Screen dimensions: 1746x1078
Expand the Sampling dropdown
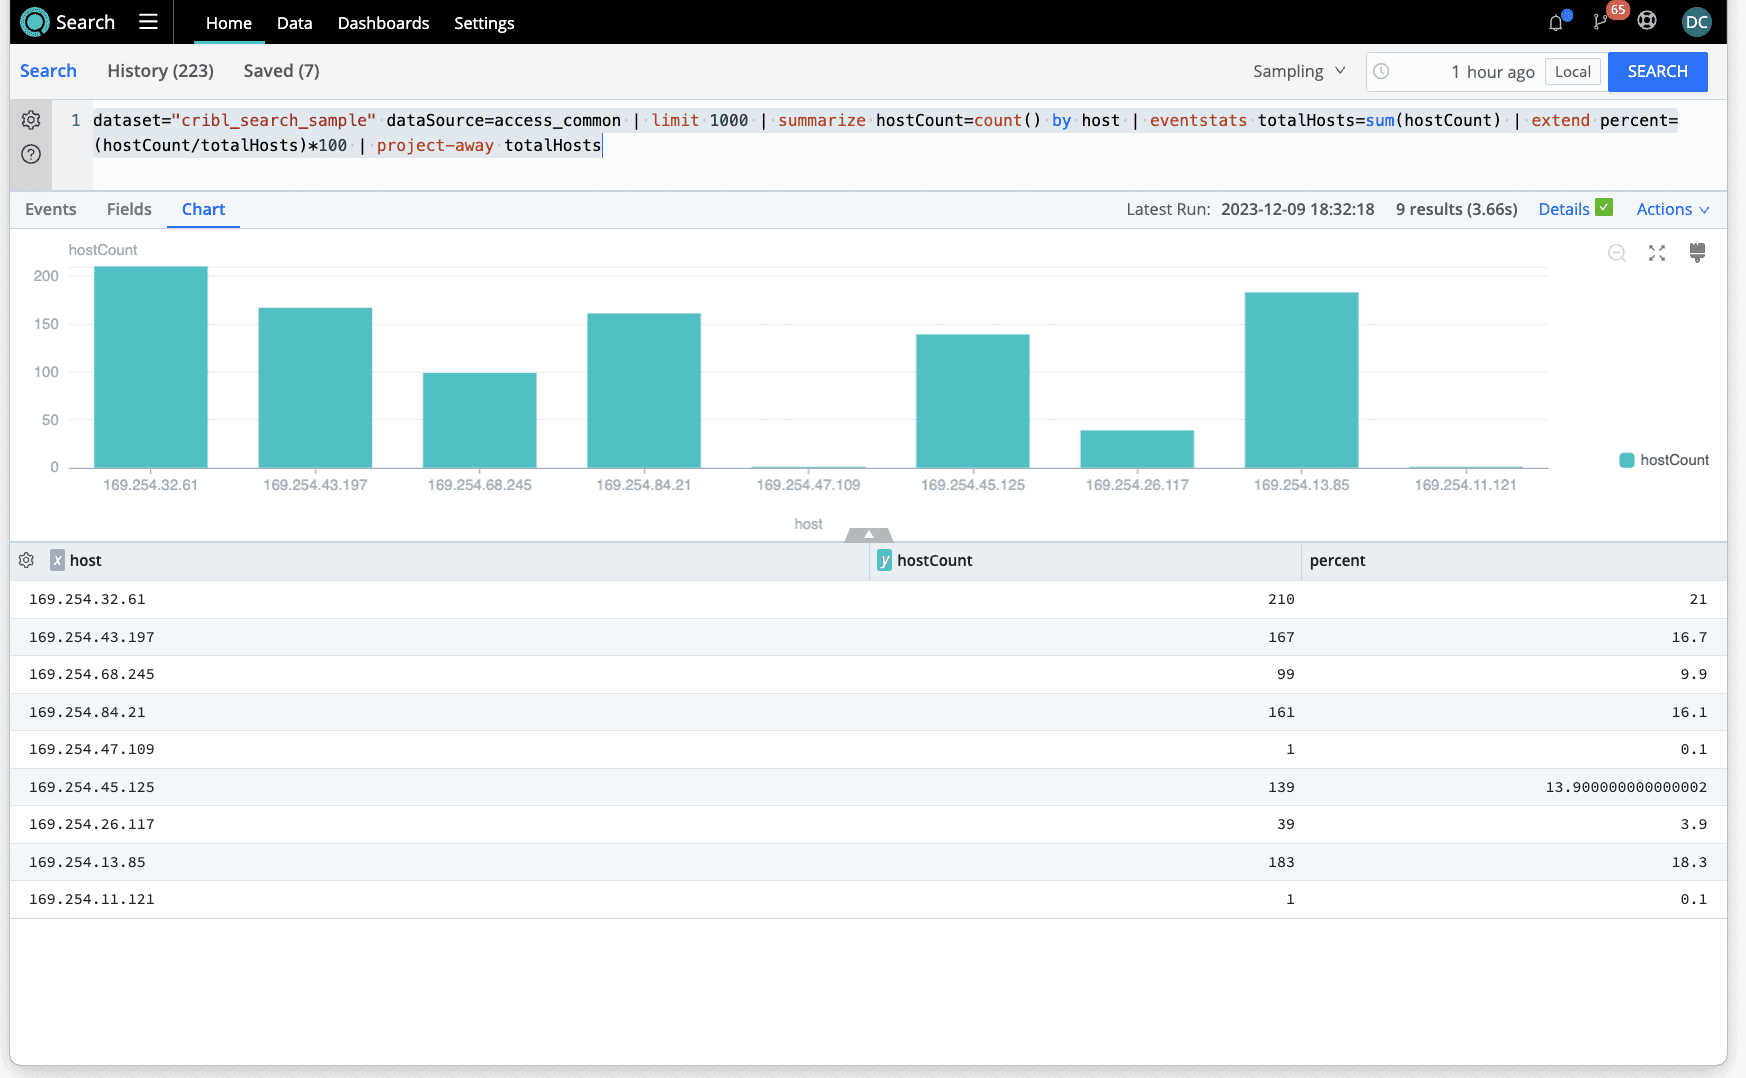[1298, 71]
